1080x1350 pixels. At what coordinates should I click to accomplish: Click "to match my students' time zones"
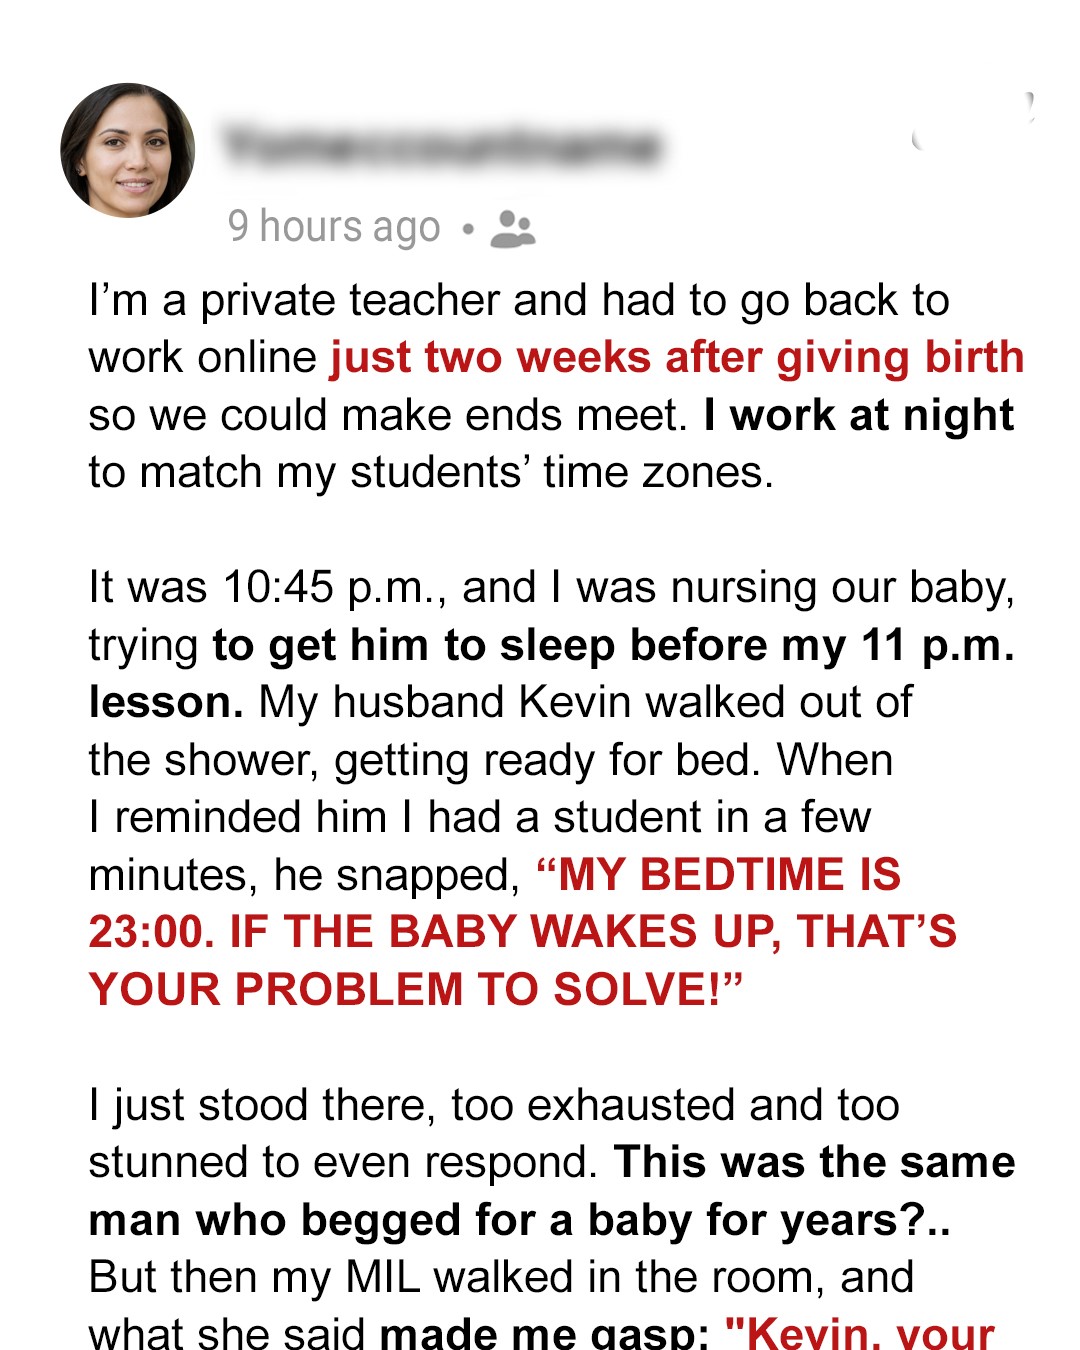click(430, 472)
